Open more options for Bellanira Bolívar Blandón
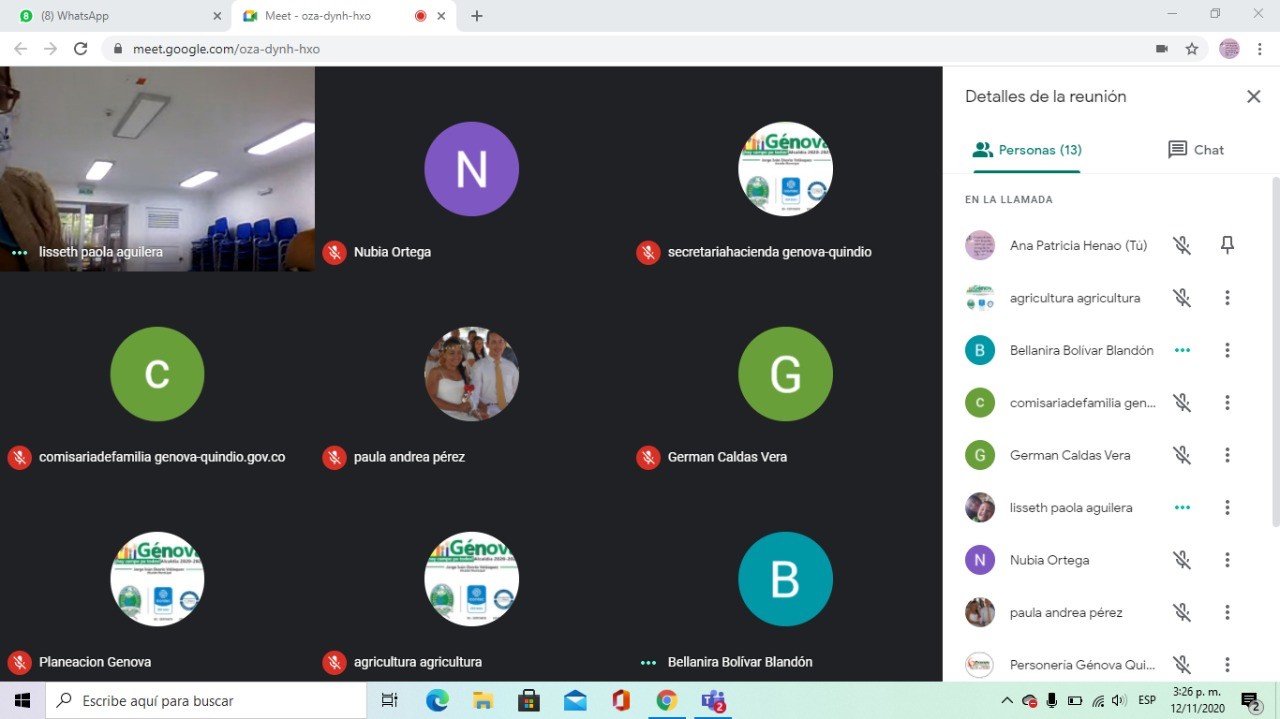The height and width of the screenshot is (719, 1280). click(1227, 350)
